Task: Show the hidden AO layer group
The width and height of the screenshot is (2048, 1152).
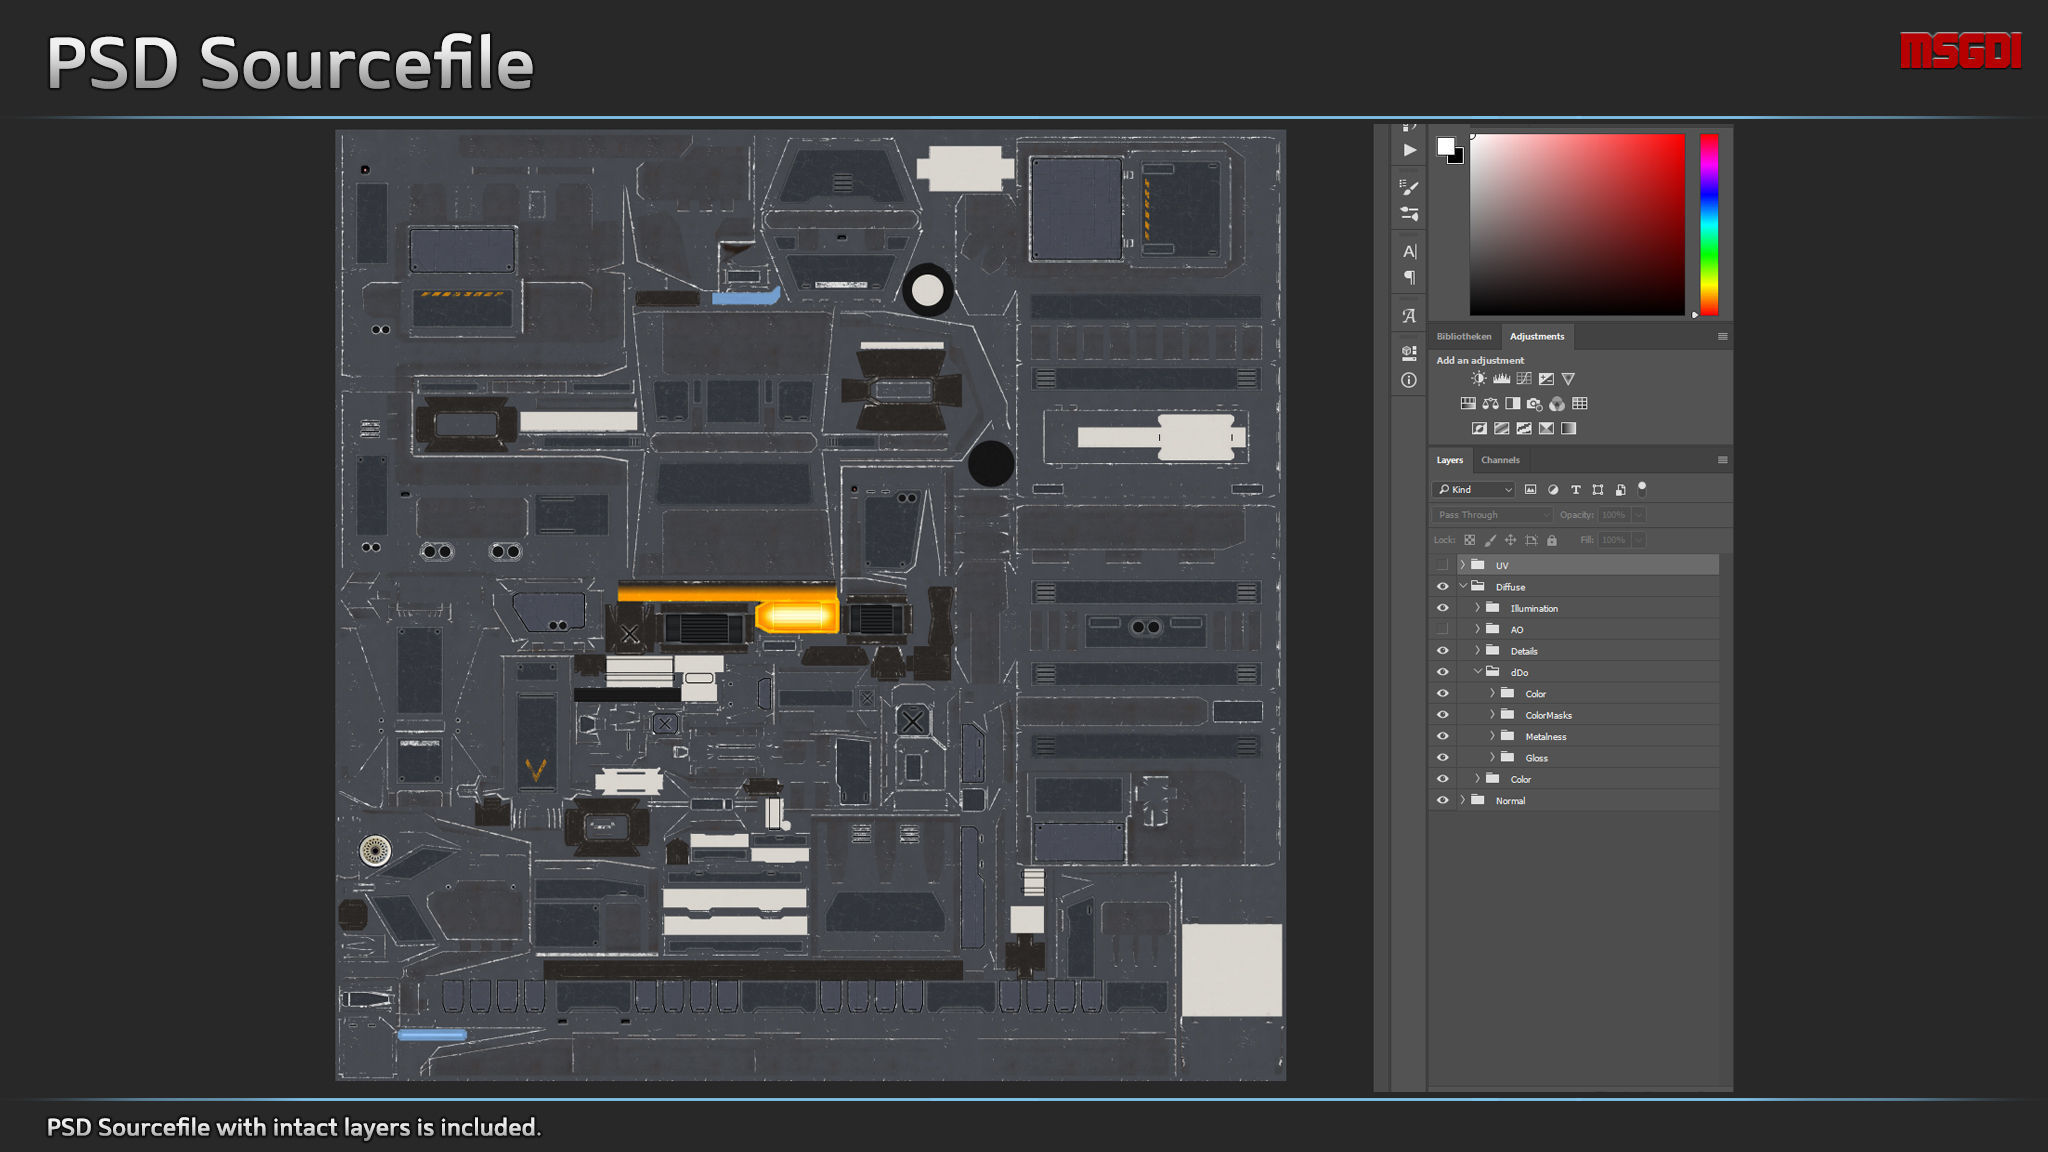Action: pos(1442,630)
